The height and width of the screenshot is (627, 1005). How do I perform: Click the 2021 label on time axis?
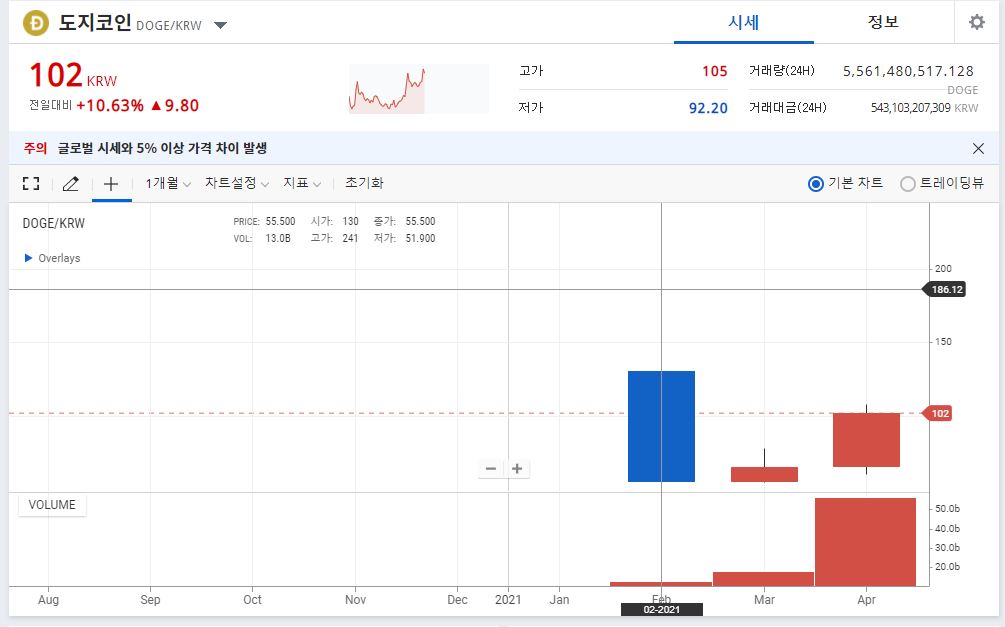[x=508, y=600]
